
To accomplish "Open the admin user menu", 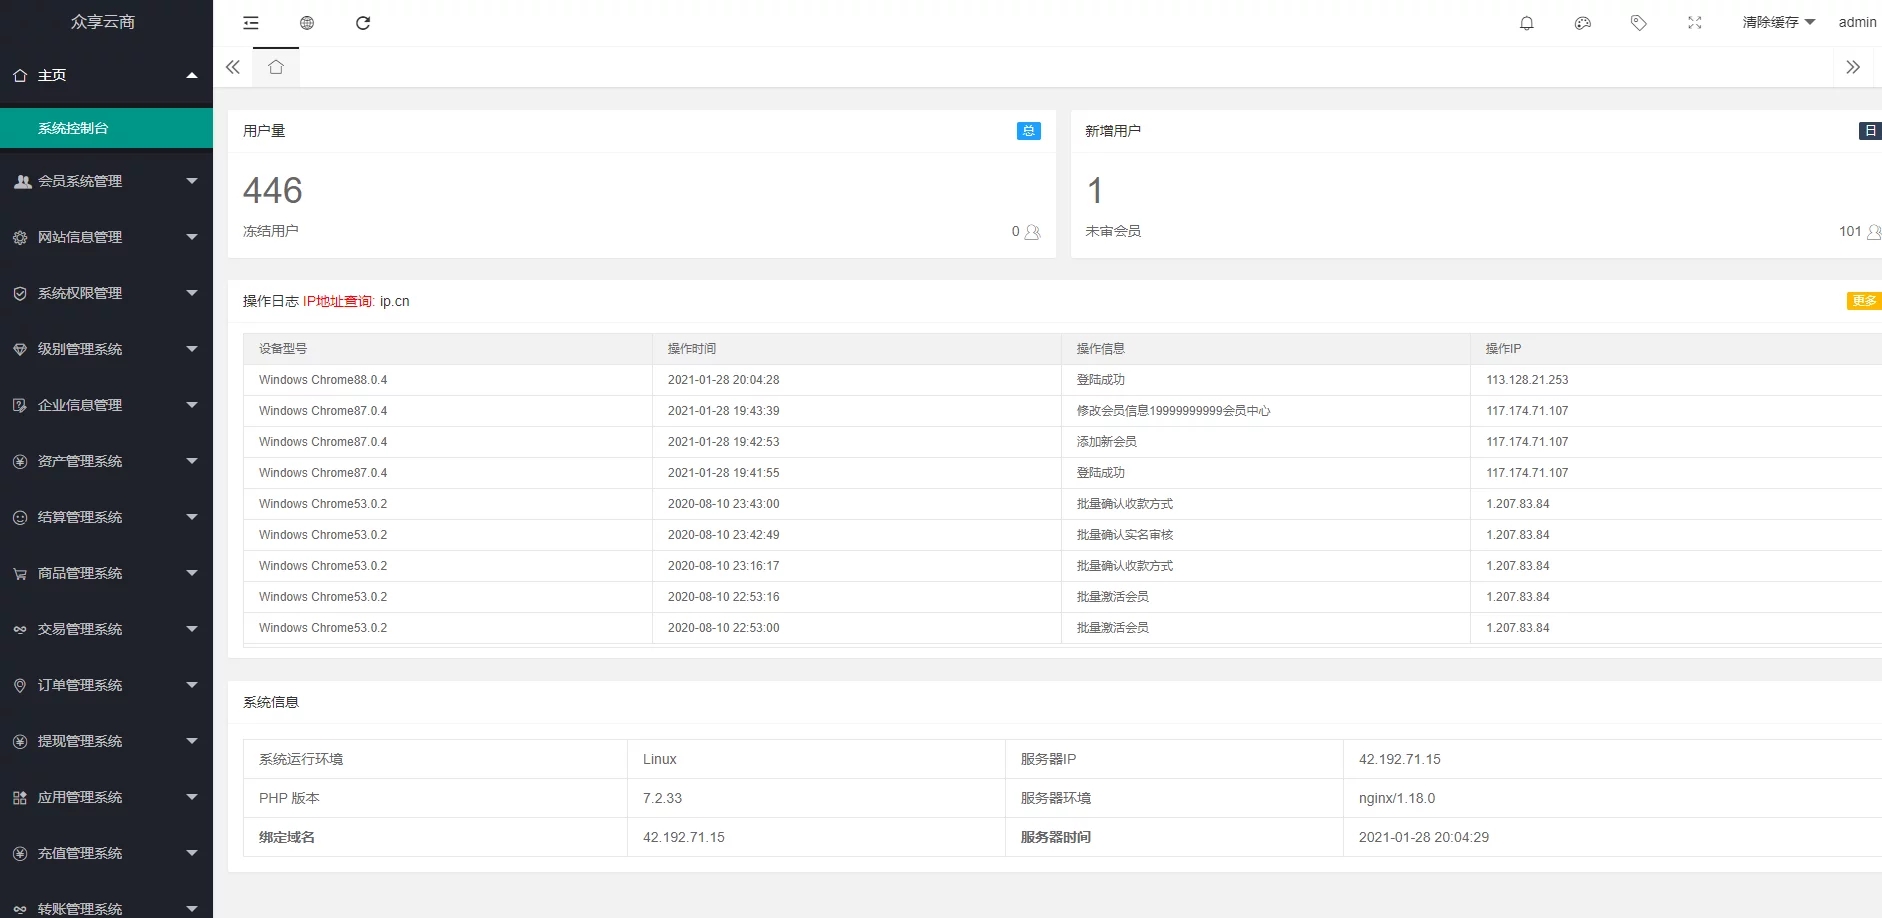I will point(1857,22).
